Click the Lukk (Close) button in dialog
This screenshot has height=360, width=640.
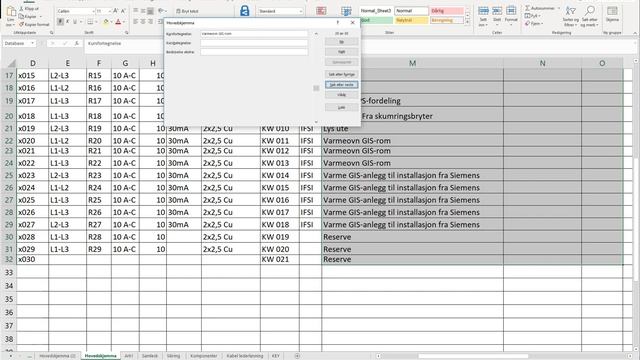click(x=342, y=107)
